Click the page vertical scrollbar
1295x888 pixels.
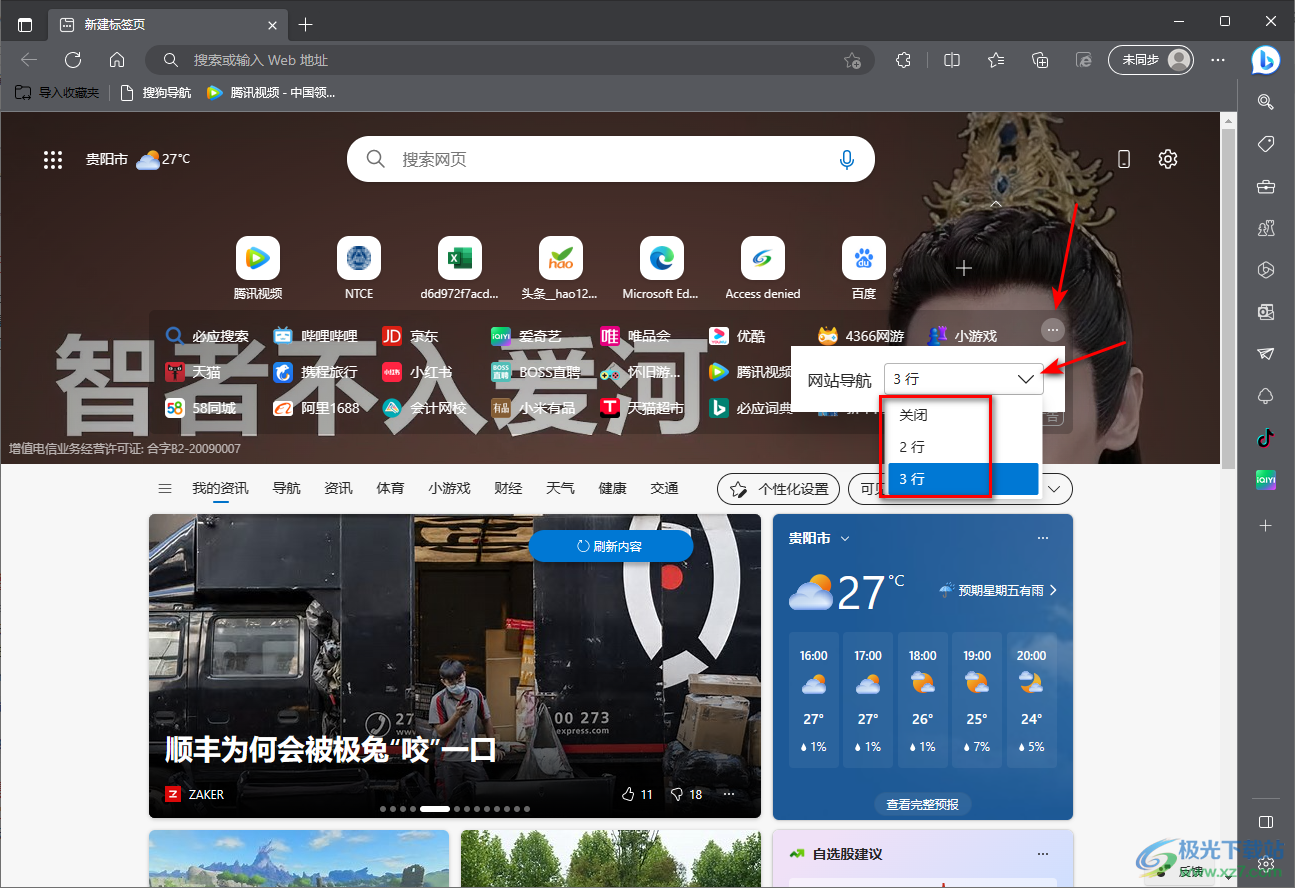pos(1228,297)
